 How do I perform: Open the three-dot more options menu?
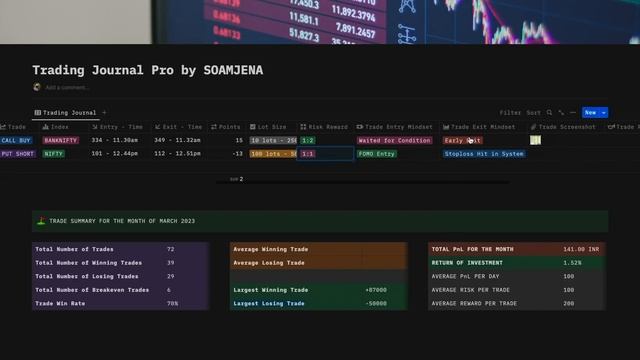pos(573,113)
